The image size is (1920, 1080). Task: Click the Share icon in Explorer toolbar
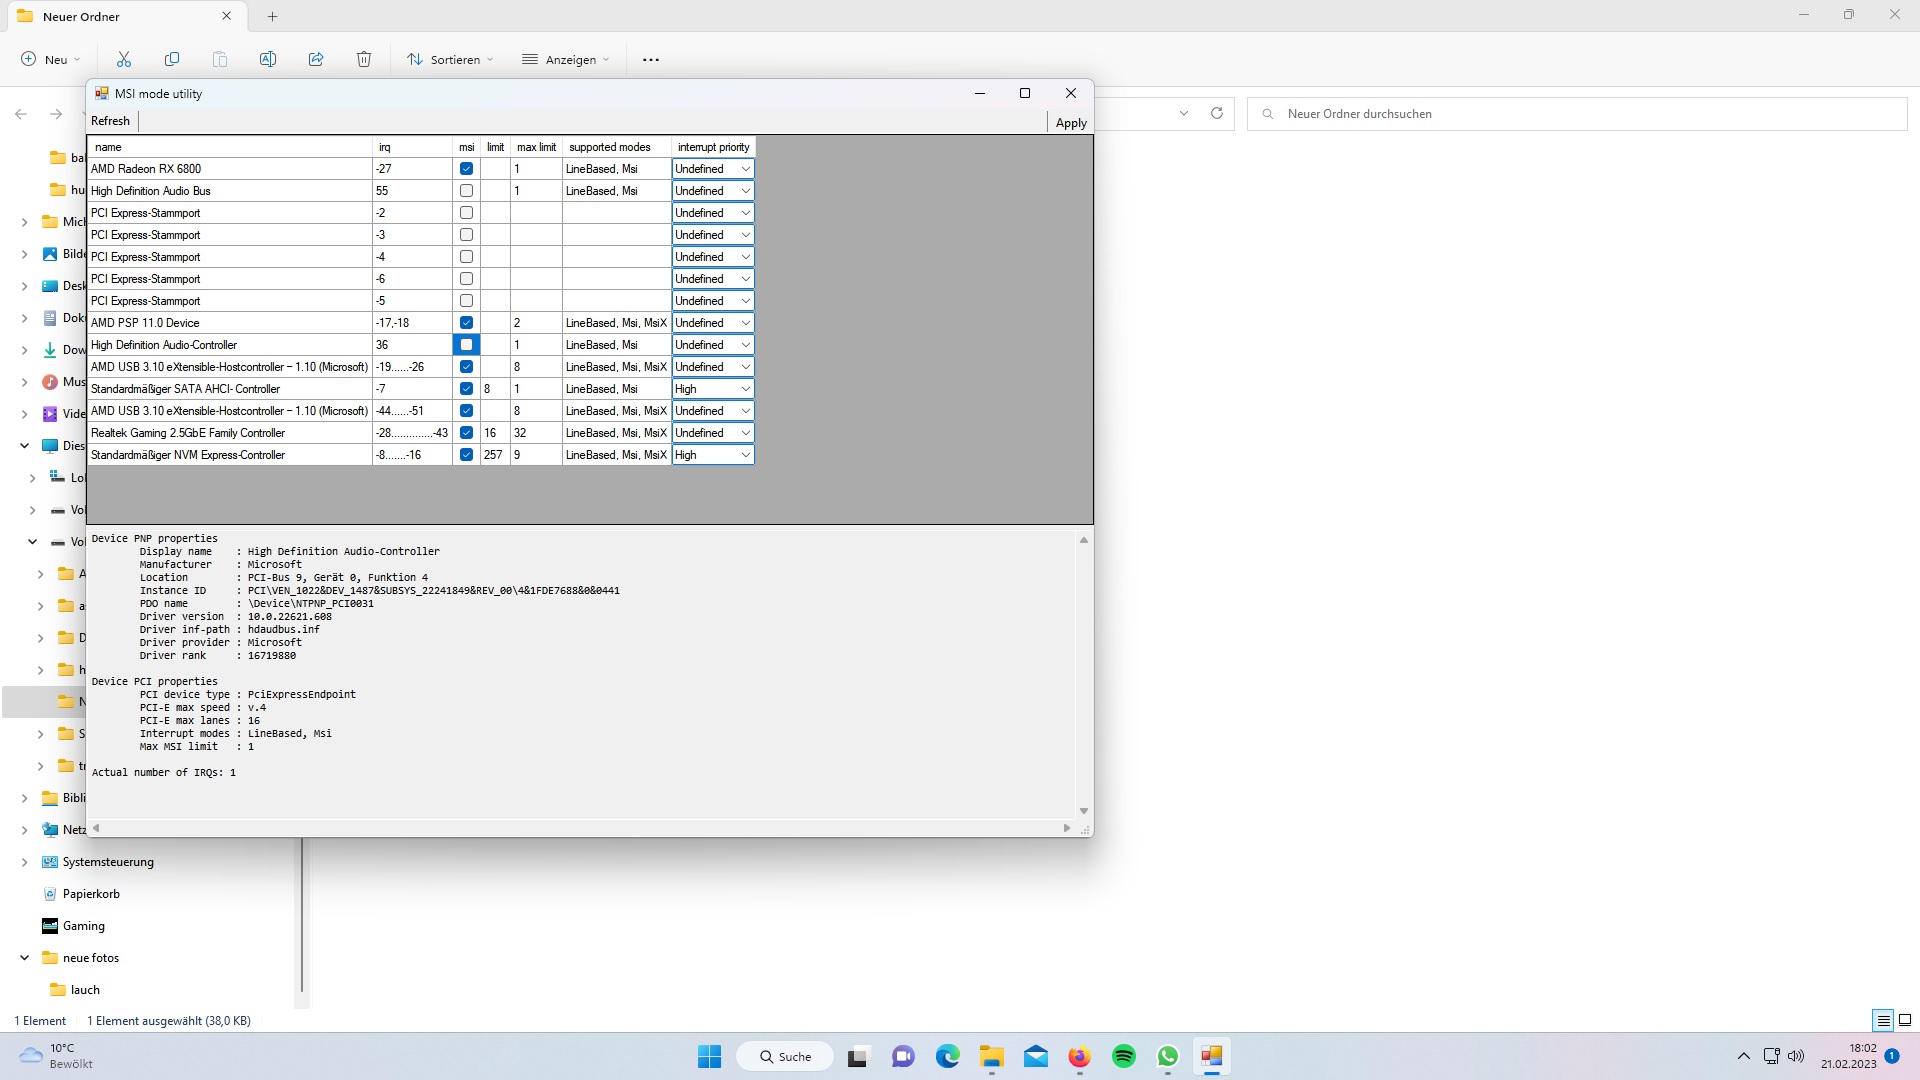316,60
